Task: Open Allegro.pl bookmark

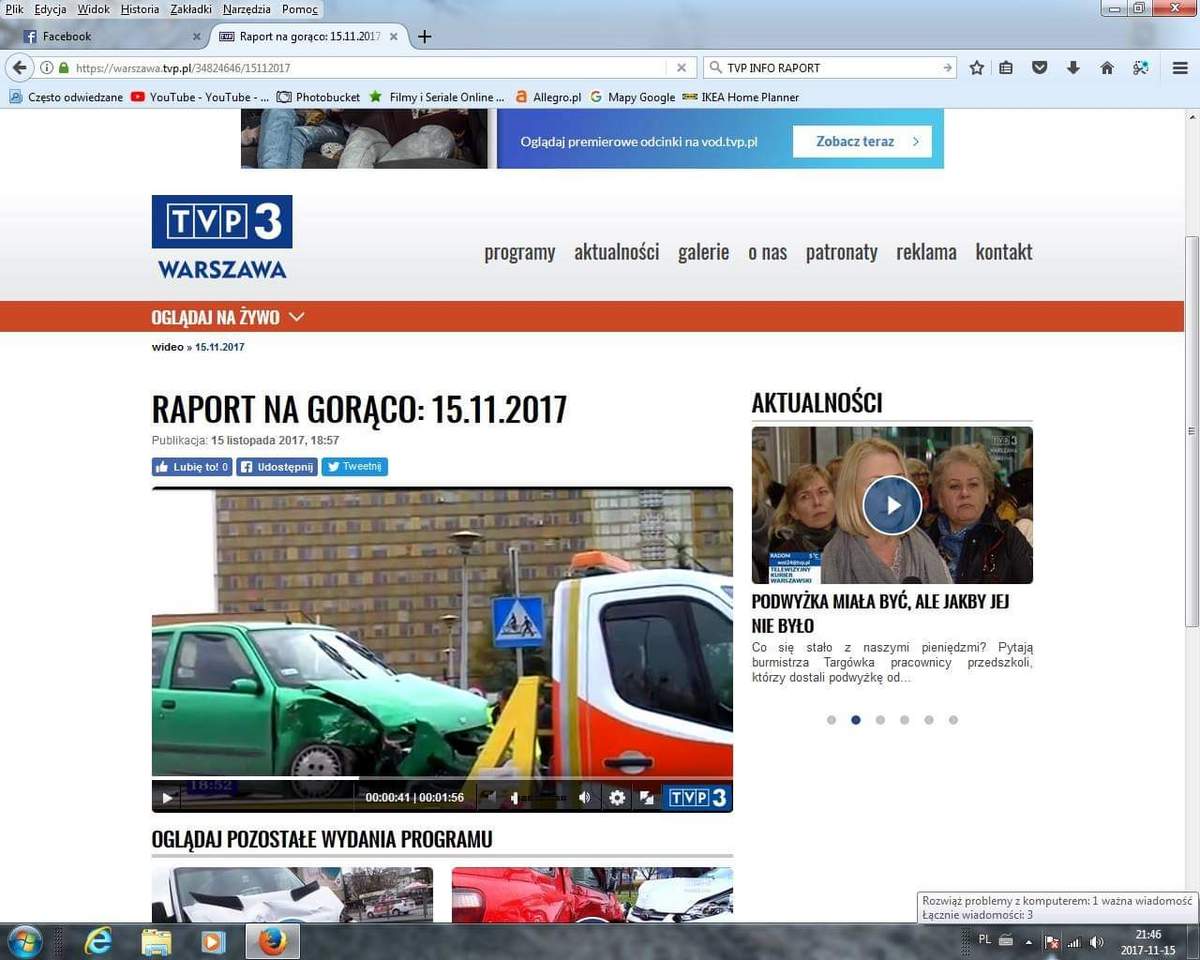Action: click(548, 97)
